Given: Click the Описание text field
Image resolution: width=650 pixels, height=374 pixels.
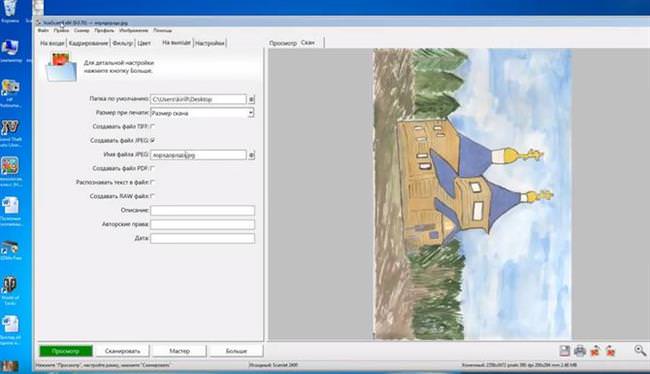Looking at the screenshot, I should click(x=202, y=210).
